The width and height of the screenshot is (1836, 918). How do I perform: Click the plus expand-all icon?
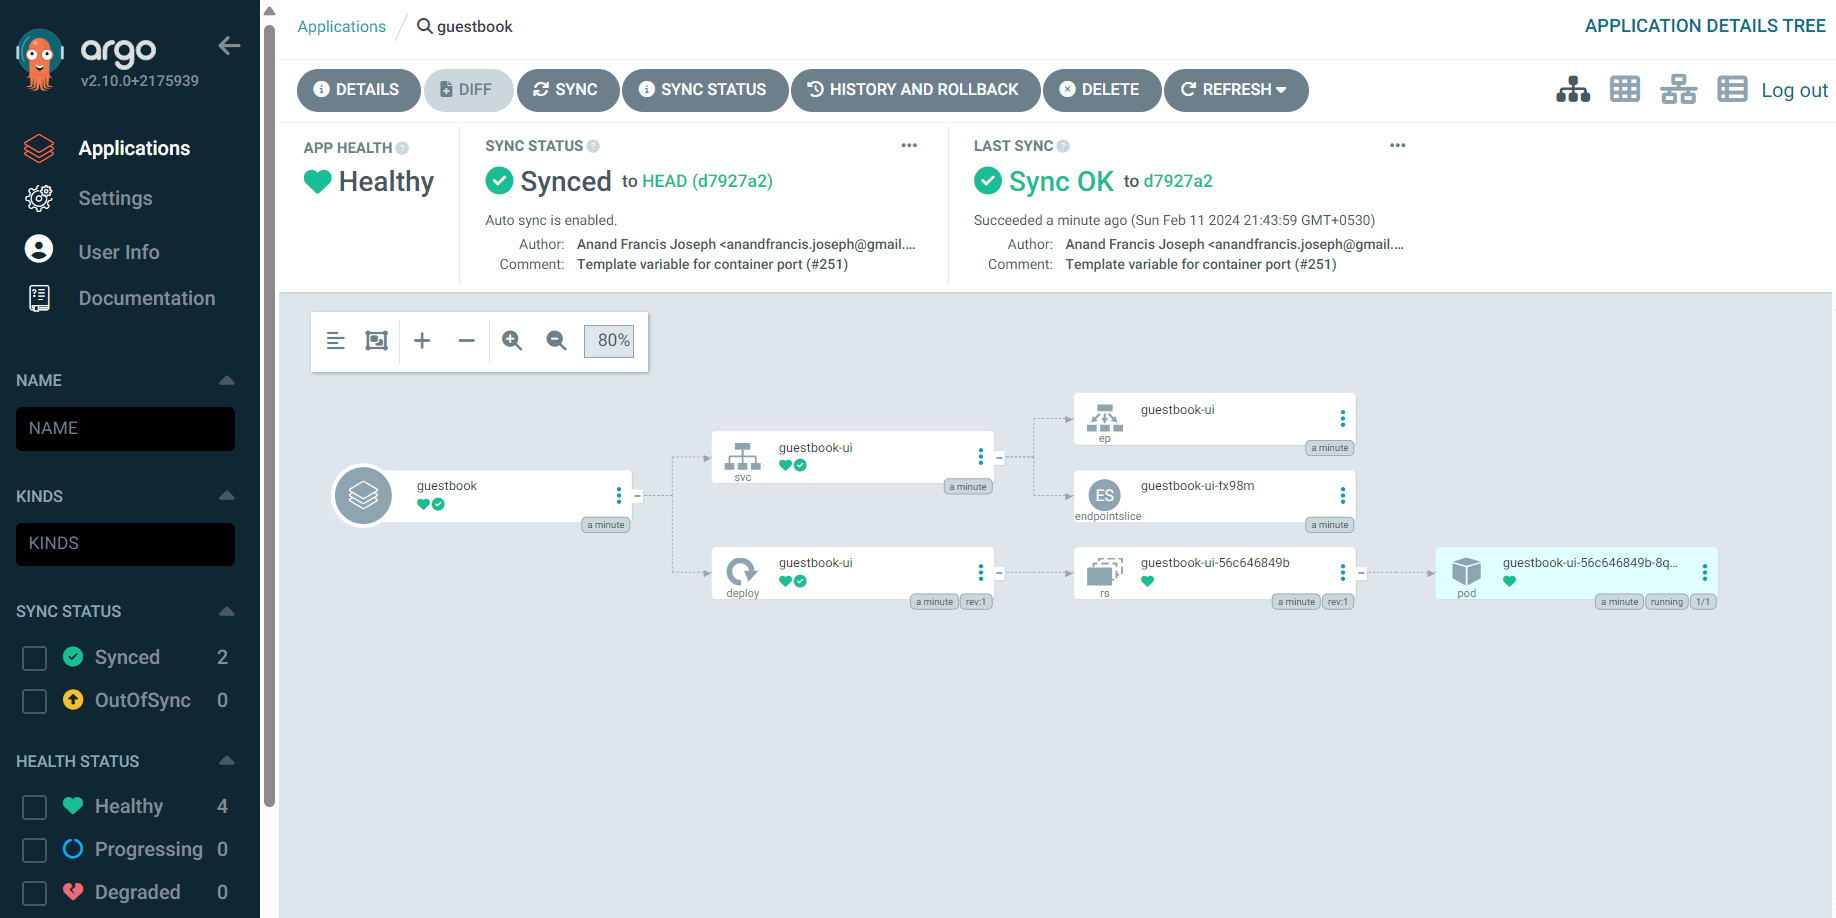422,341
